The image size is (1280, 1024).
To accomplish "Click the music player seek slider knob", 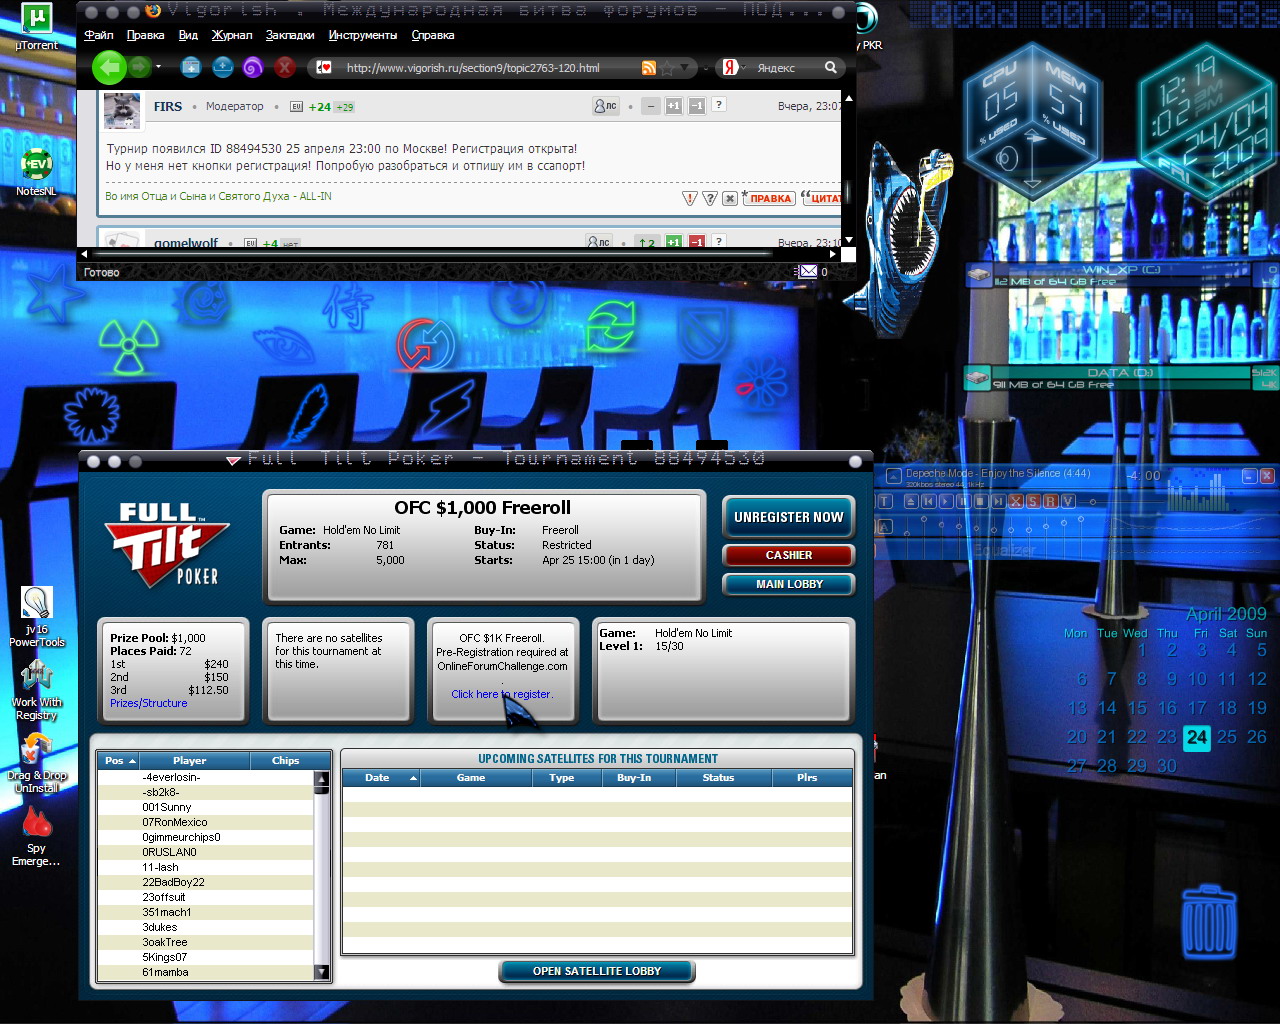I will [x=1093, y=501].
